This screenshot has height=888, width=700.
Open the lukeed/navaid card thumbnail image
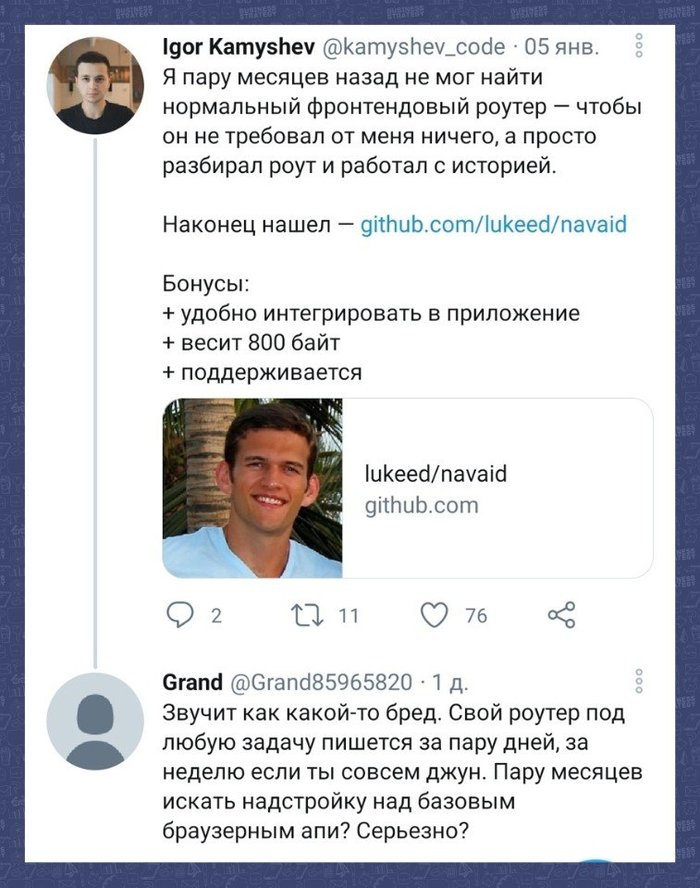coord(252,488)
